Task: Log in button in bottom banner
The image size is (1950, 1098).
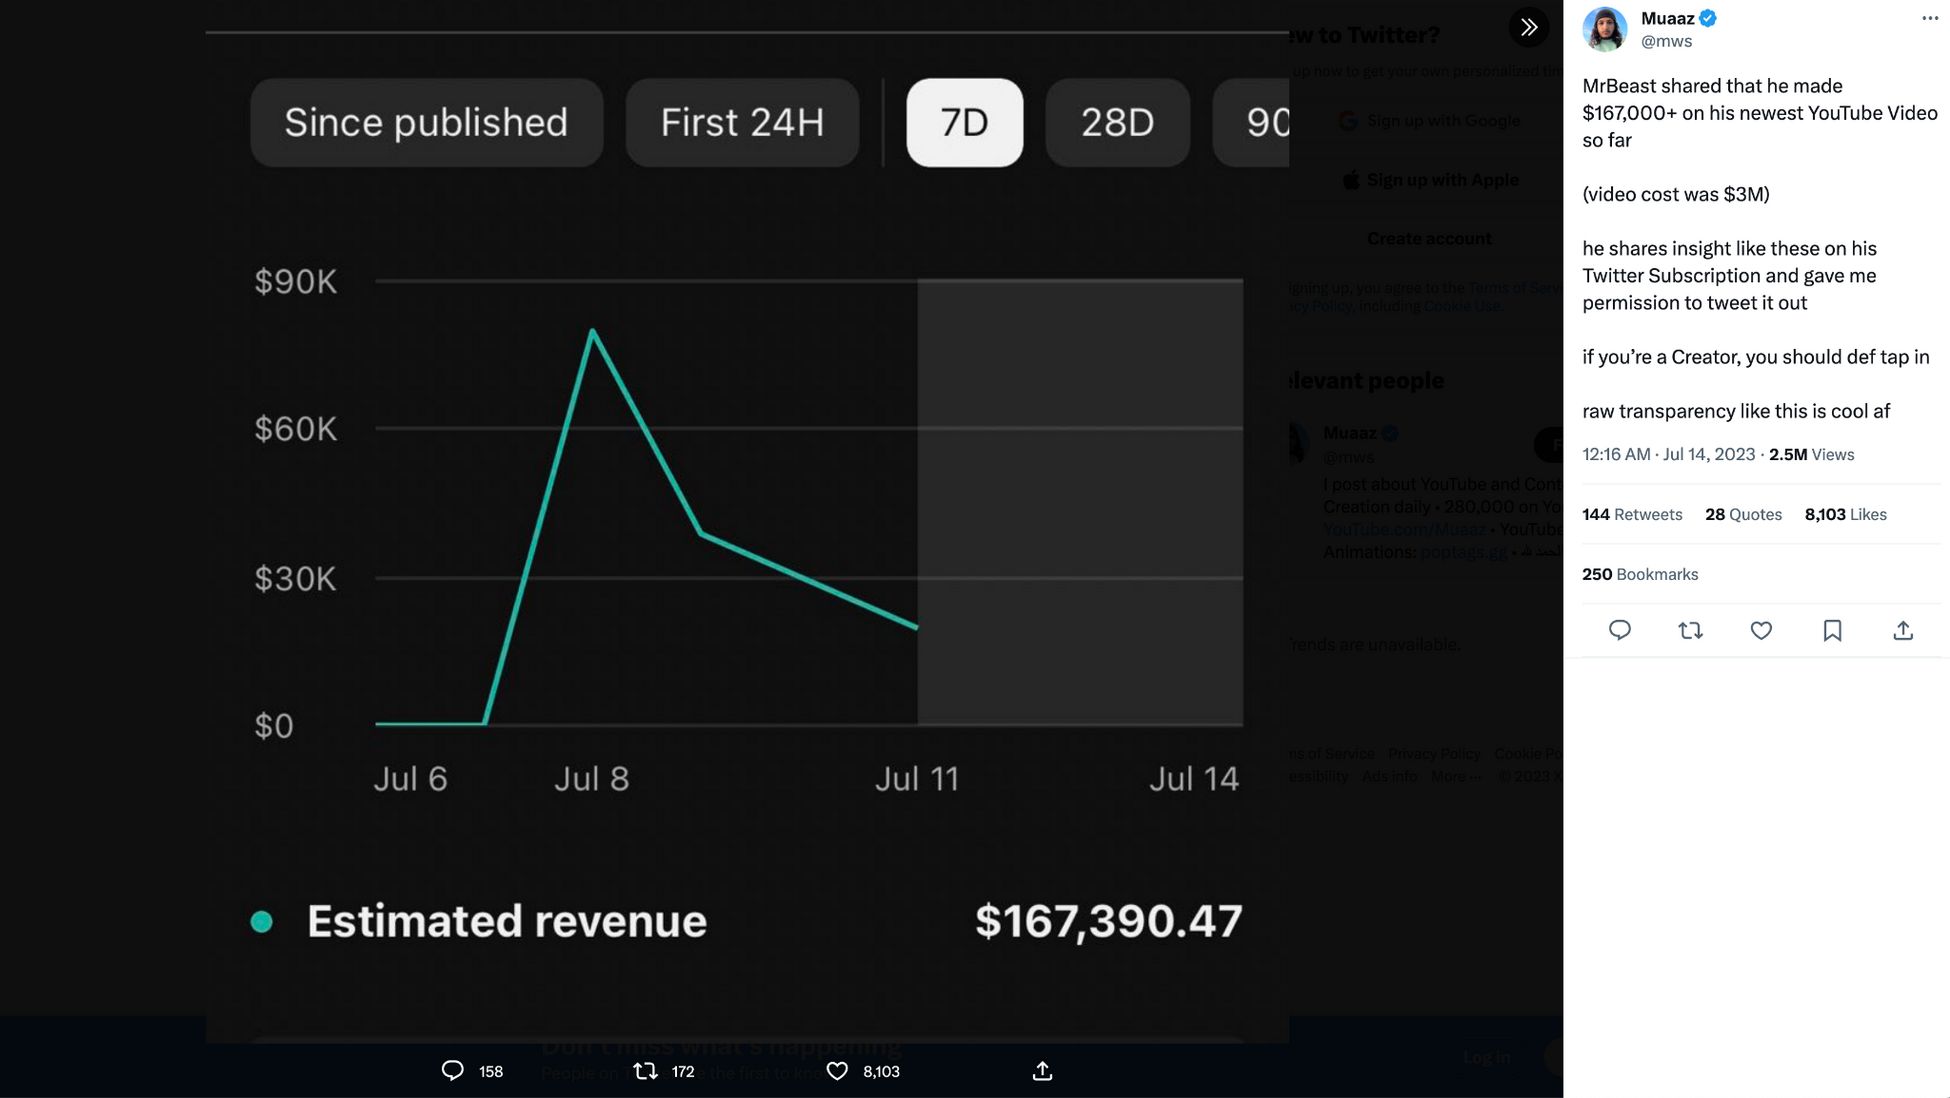Action: [x=1487, y=1057]
